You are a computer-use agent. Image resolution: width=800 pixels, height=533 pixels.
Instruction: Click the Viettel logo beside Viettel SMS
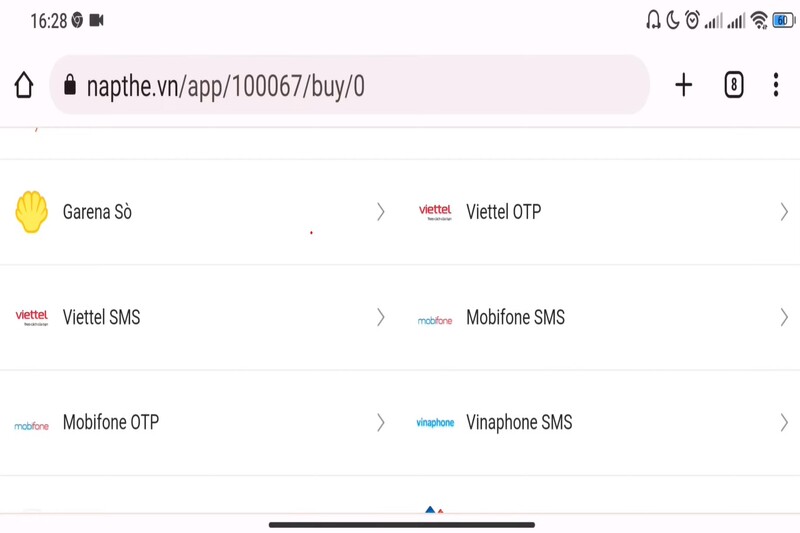coord(32,318)
